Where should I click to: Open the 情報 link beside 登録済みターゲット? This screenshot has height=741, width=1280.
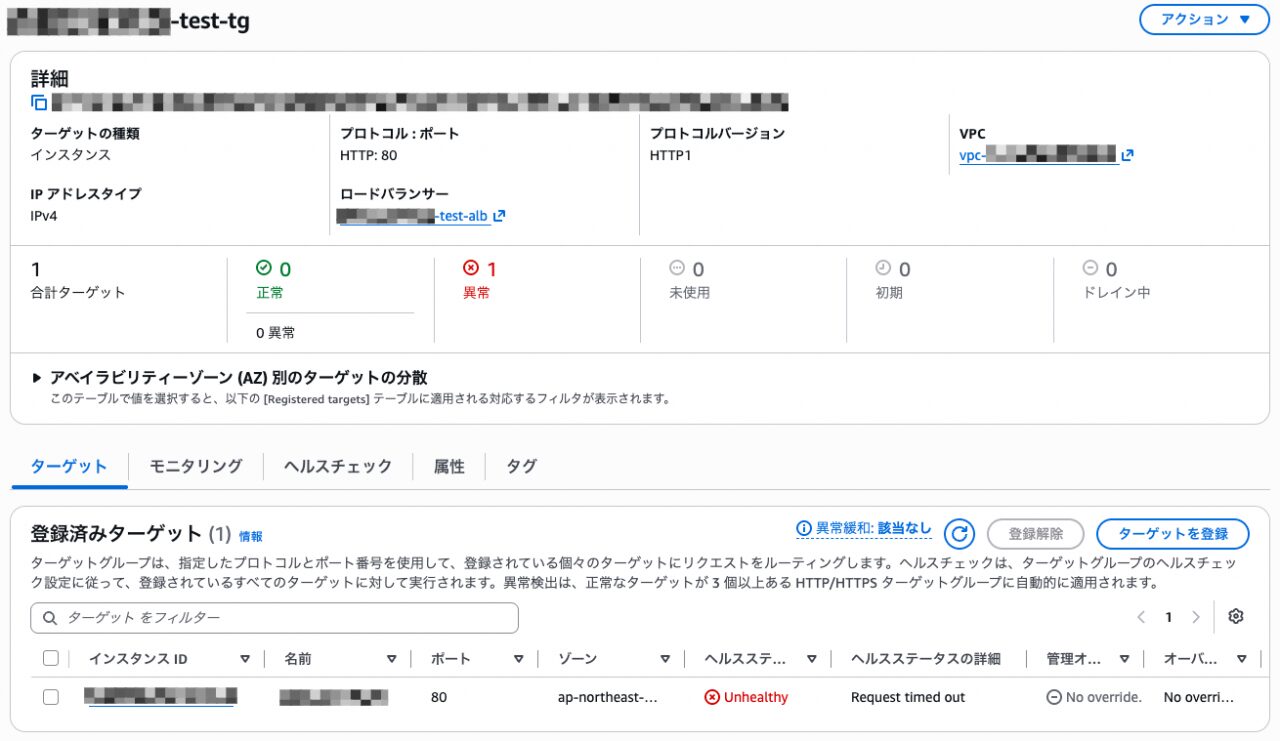[x=250, y=536]
